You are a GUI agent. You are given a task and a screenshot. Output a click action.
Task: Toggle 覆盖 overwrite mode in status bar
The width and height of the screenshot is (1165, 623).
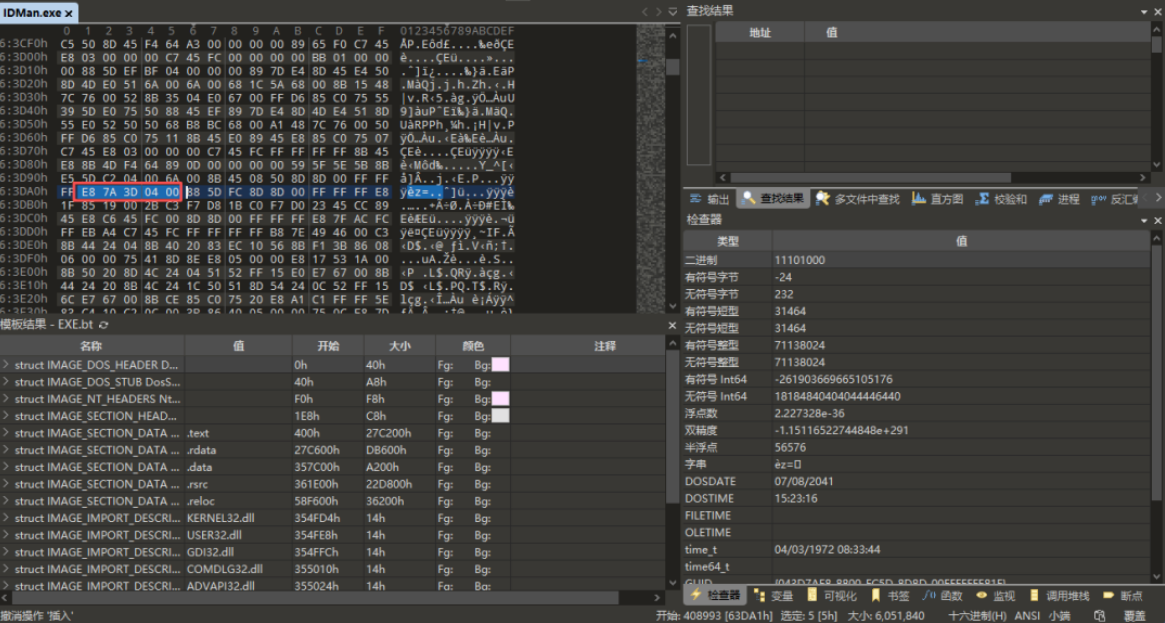tap(1134, 616)
